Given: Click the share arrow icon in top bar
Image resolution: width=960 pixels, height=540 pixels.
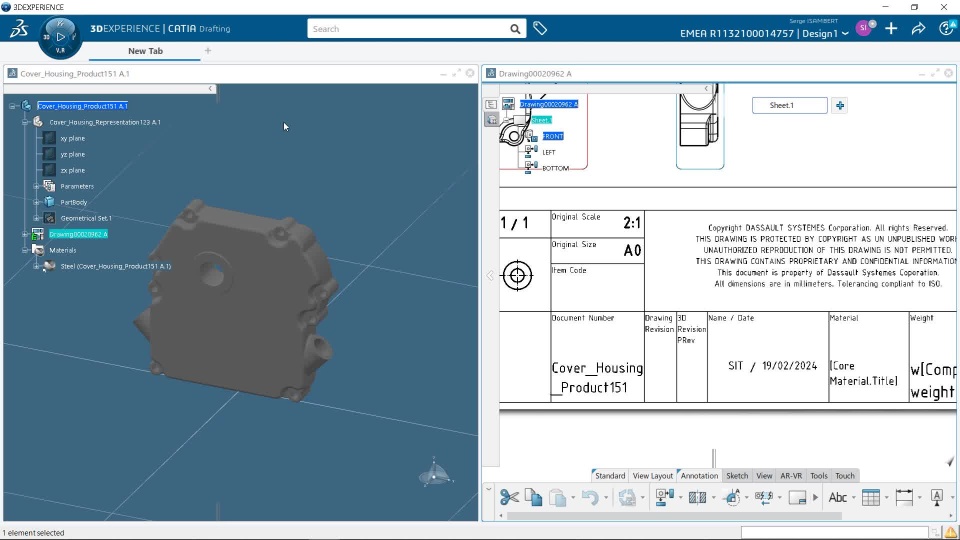Looking at the screenshot, I should point(918,28).
